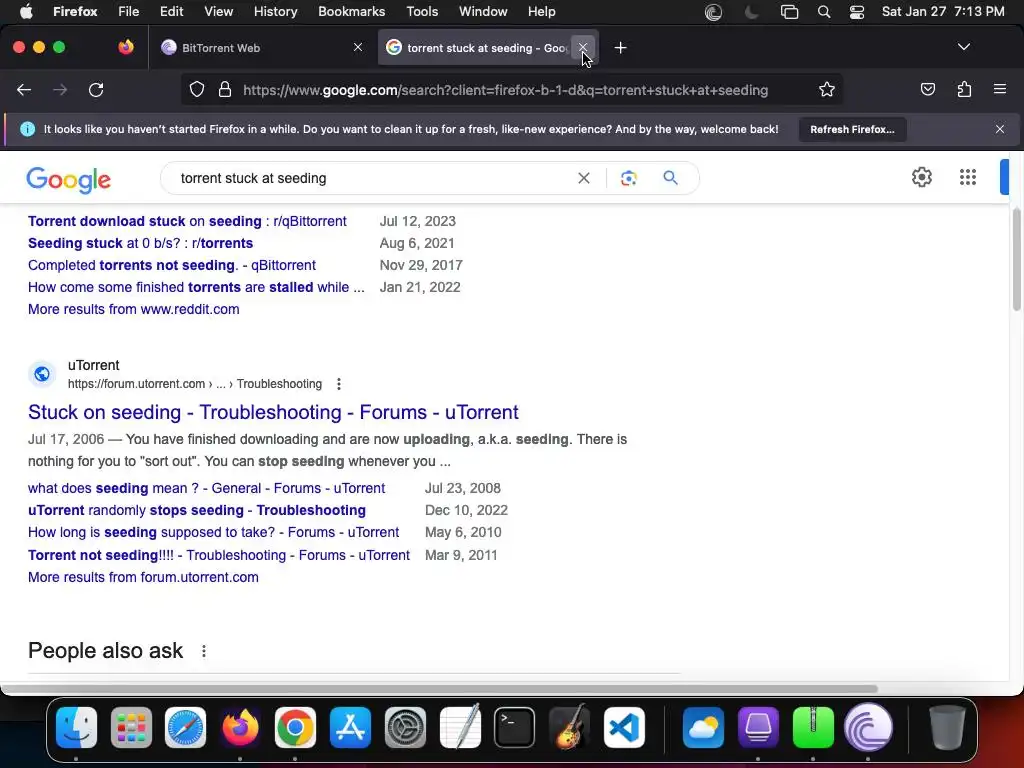
Task: Open Spotlight search in menu bar
Action: pyautogui.click(x=824, y=12)
